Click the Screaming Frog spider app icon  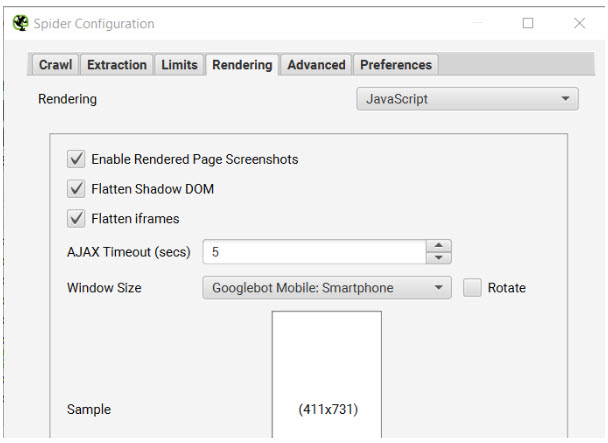click(20, 23)
